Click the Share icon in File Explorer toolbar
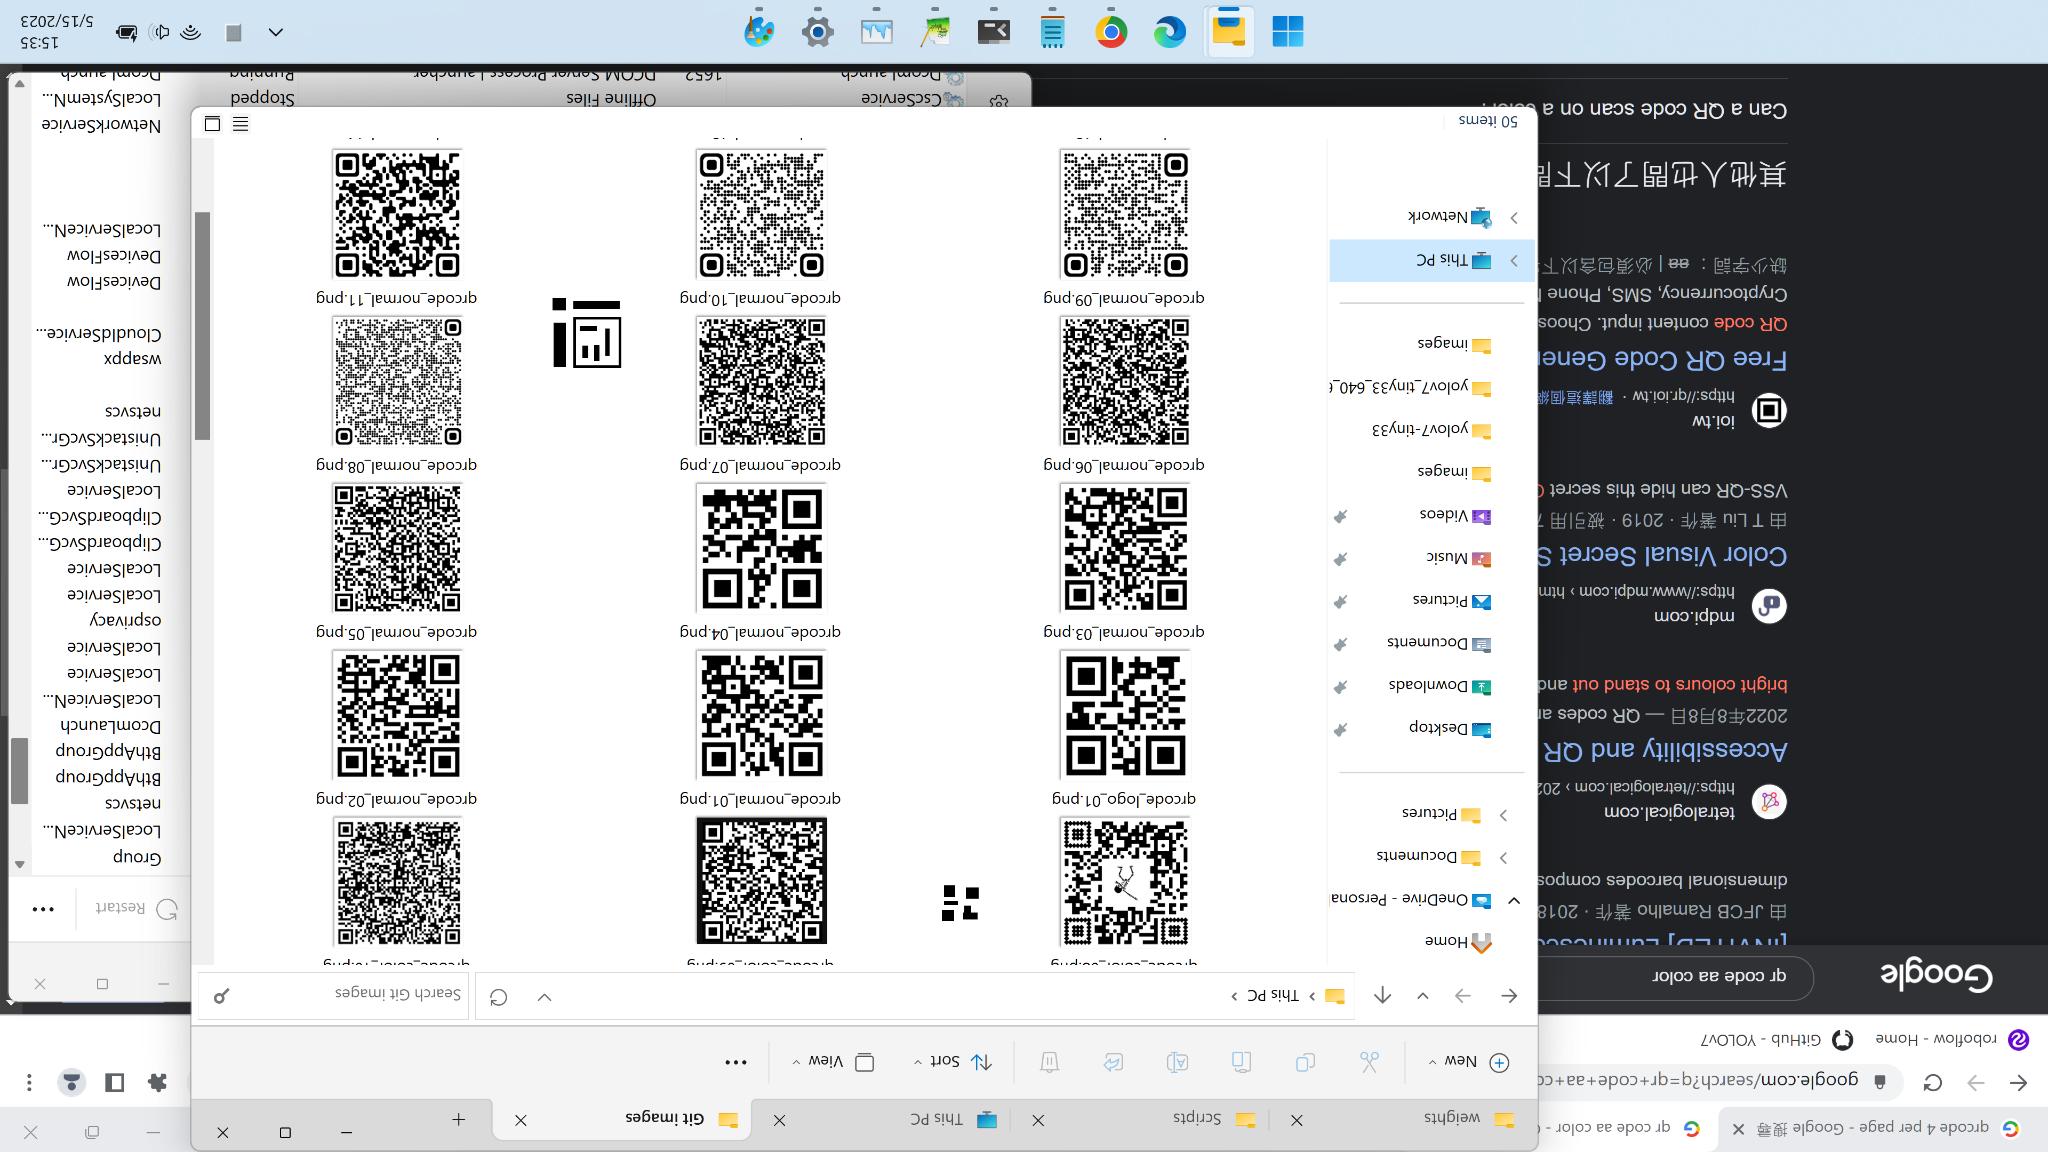Viewport: 2048px width, 1152px height. click(x=1113, y=1062)
